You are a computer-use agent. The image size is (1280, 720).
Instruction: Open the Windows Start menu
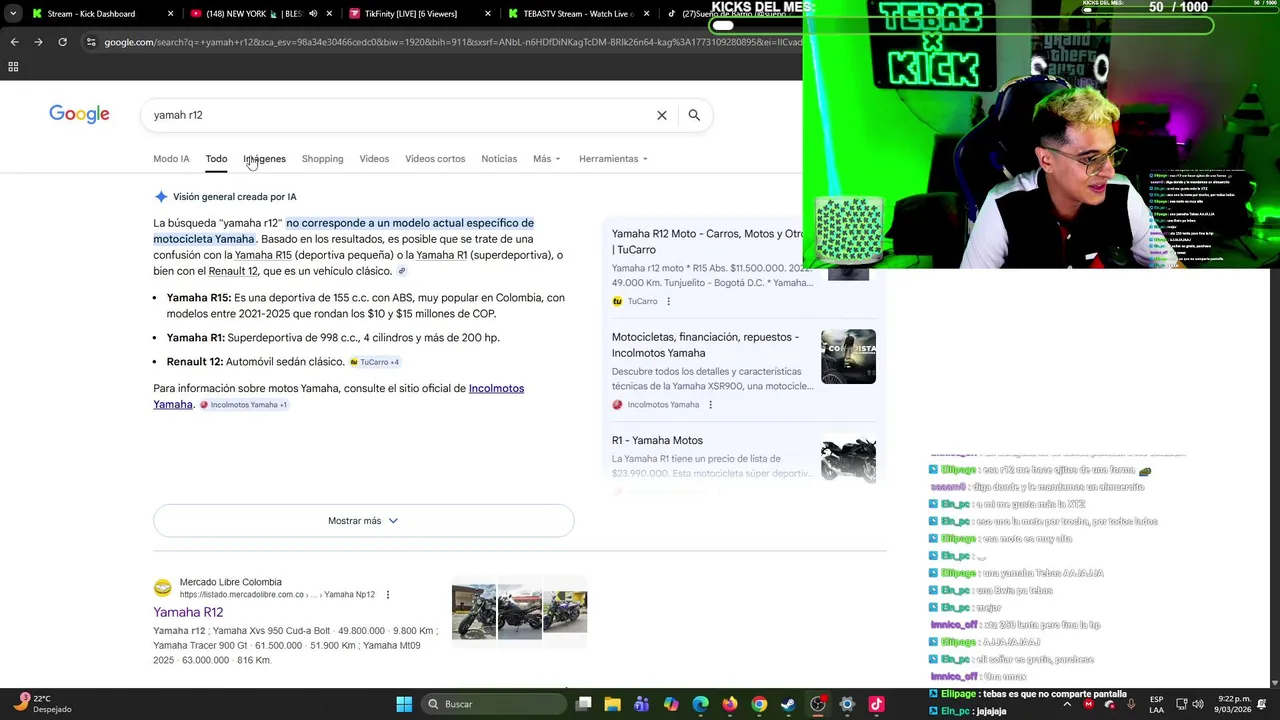pyautogui.click(x=404, y=704)
